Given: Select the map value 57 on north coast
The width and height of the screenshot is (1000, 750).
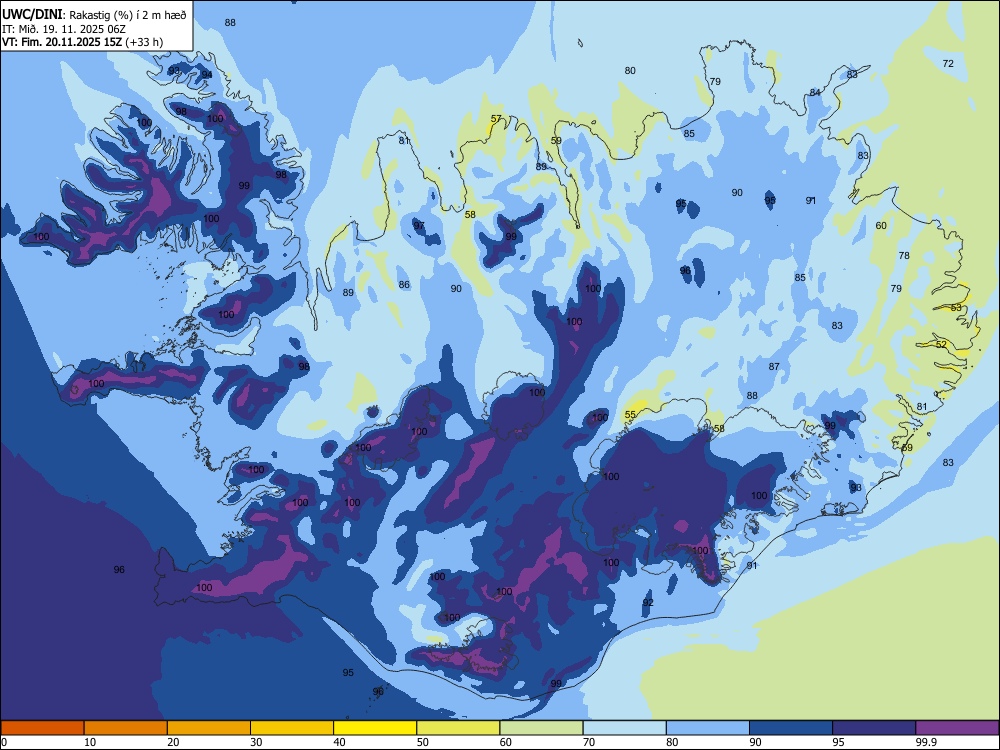Looking at the screenshot, I should [496, 119].
